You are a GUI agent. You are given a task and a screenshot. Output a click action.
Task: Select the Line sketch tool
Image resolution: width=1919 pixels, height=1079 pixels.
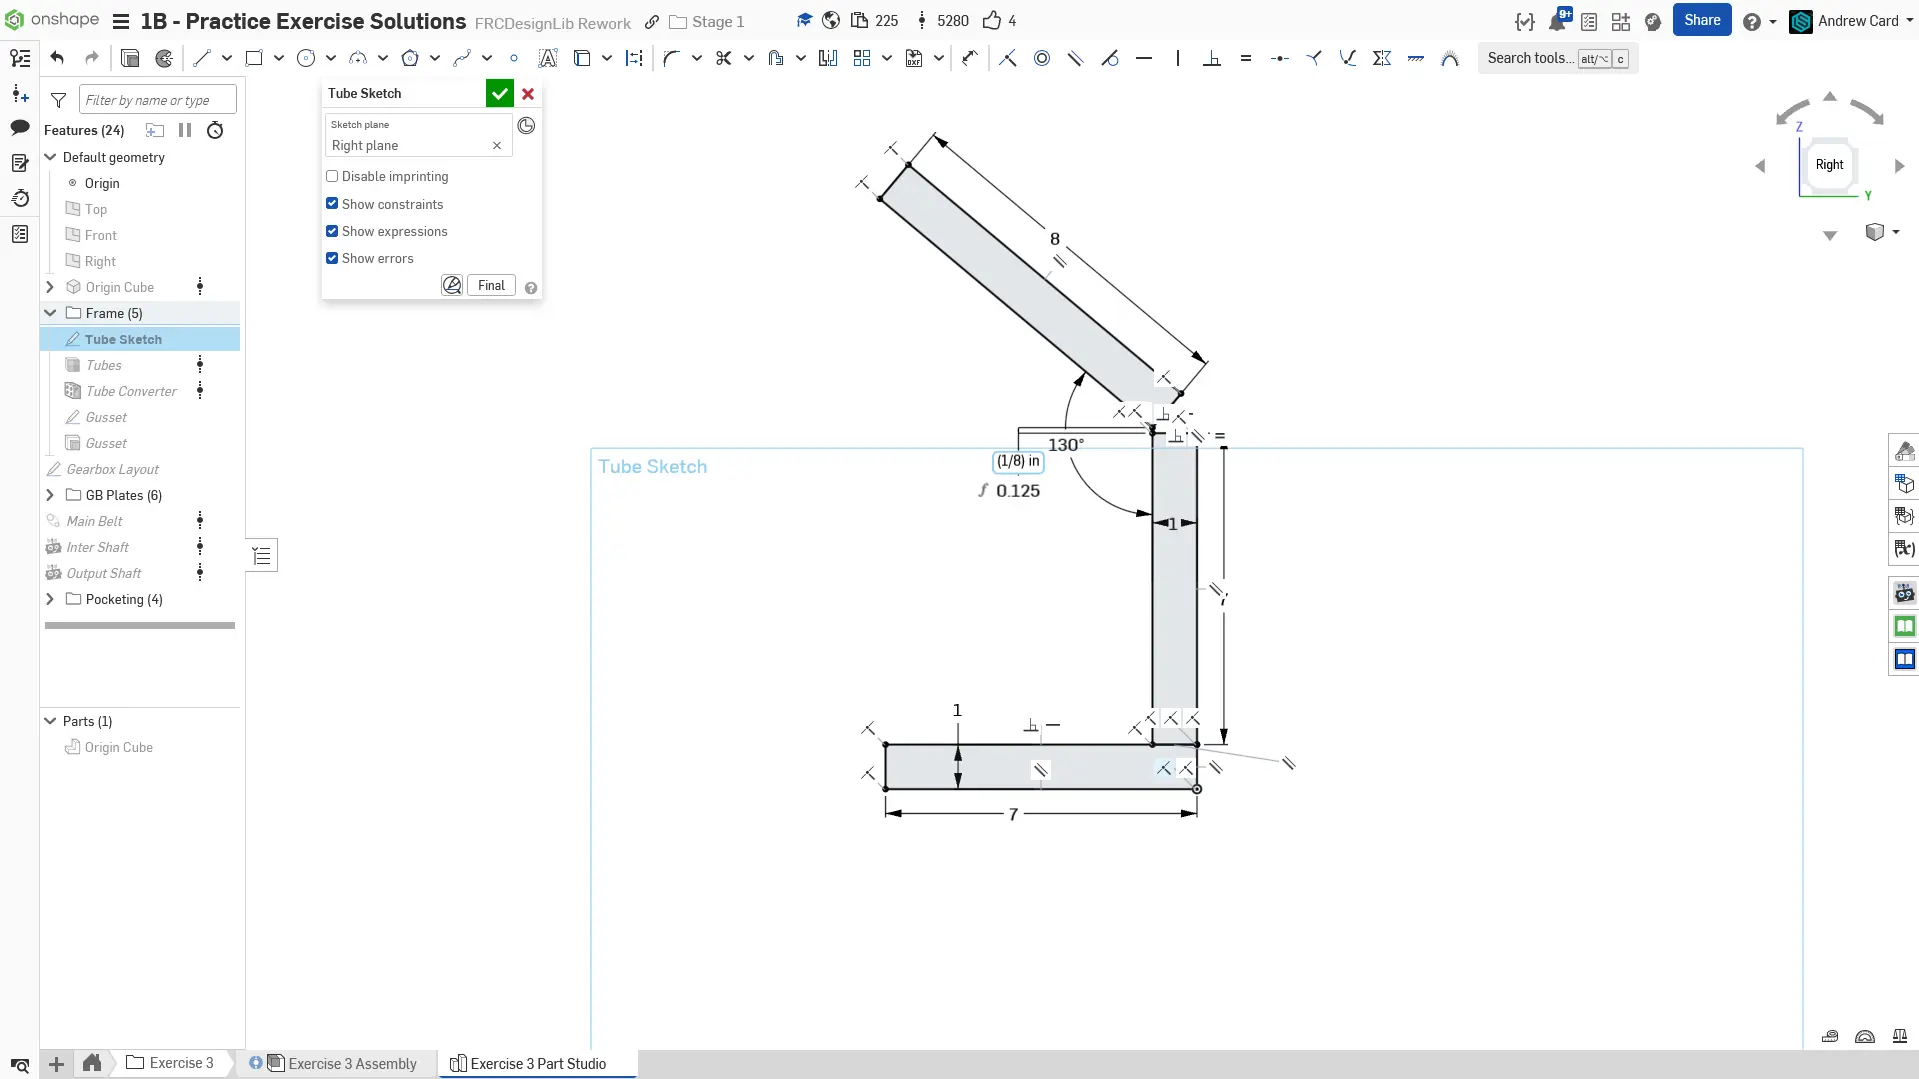point(202,58)
